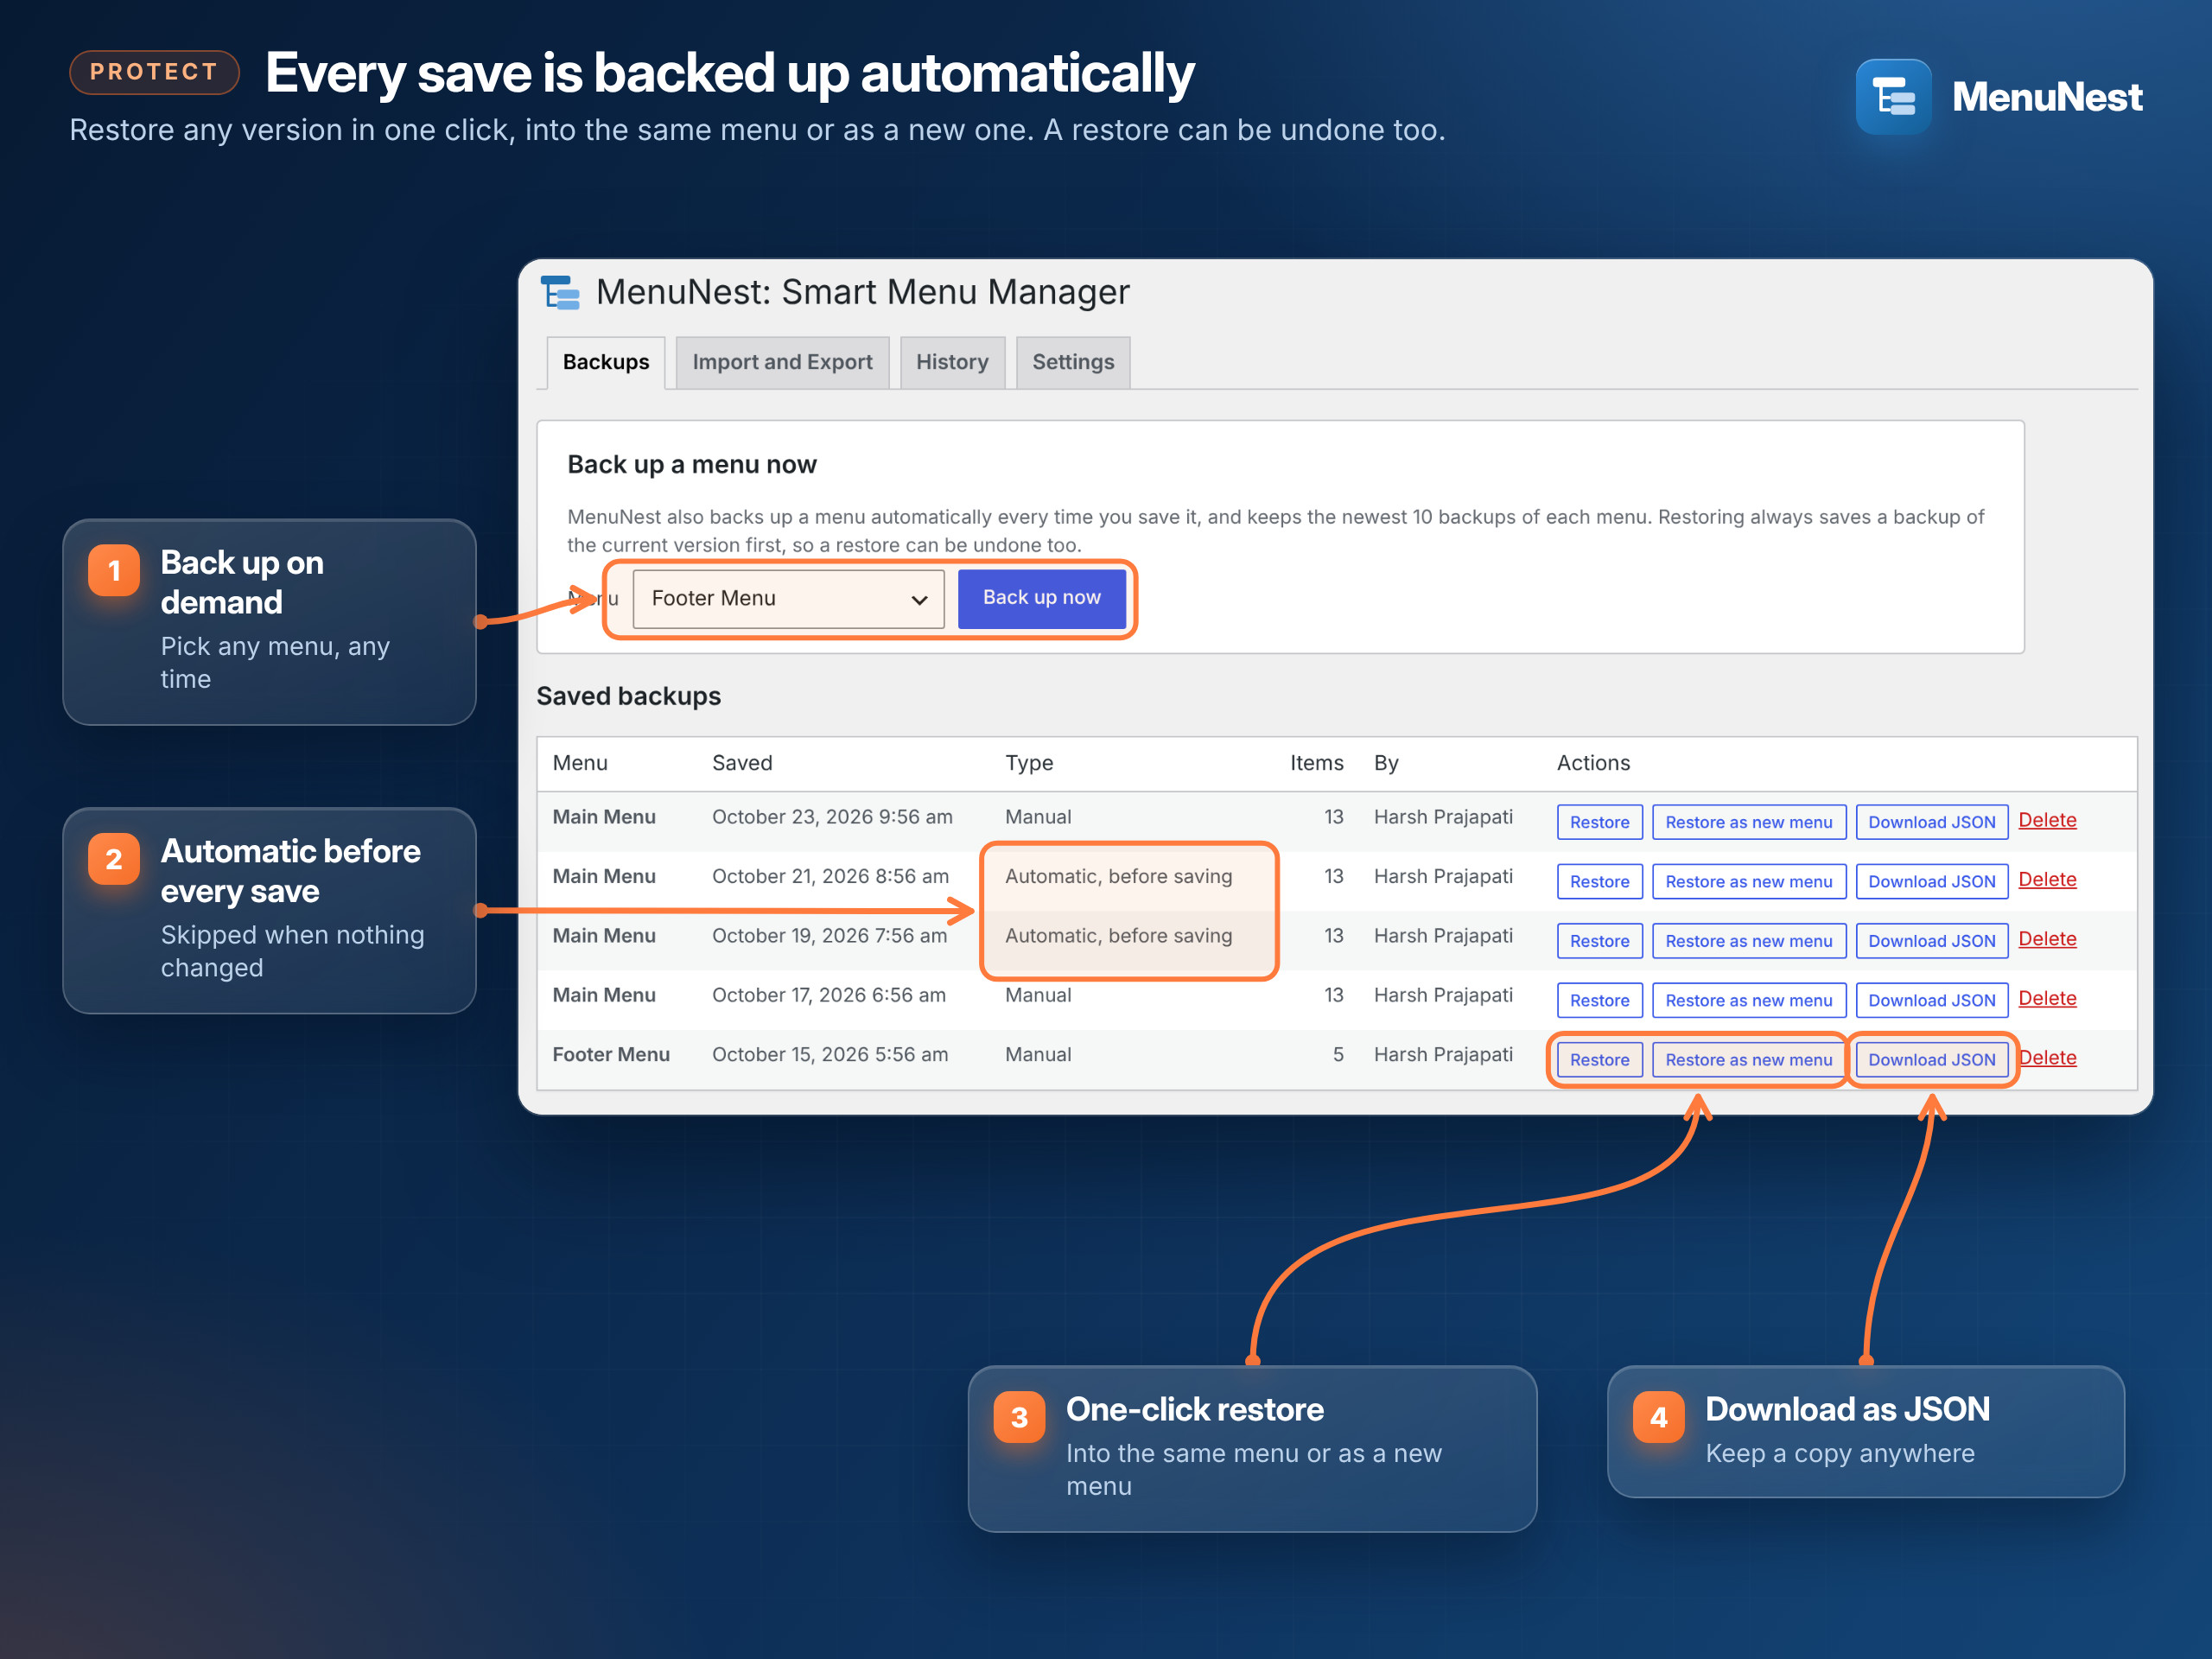Click the Saved column header
Viewport: 2212px width, 1659px height.
pos(742,763)
